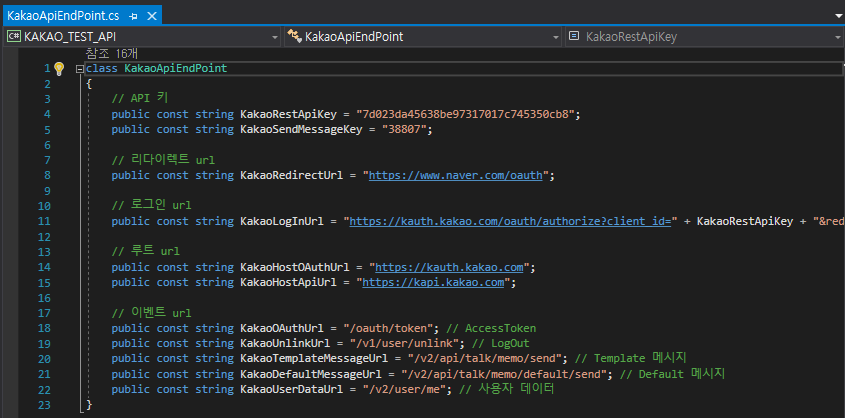Open the https://kauth.kakao.com link on line 14
The height and width of the screenshot is (418, 845).
(449, 267)
